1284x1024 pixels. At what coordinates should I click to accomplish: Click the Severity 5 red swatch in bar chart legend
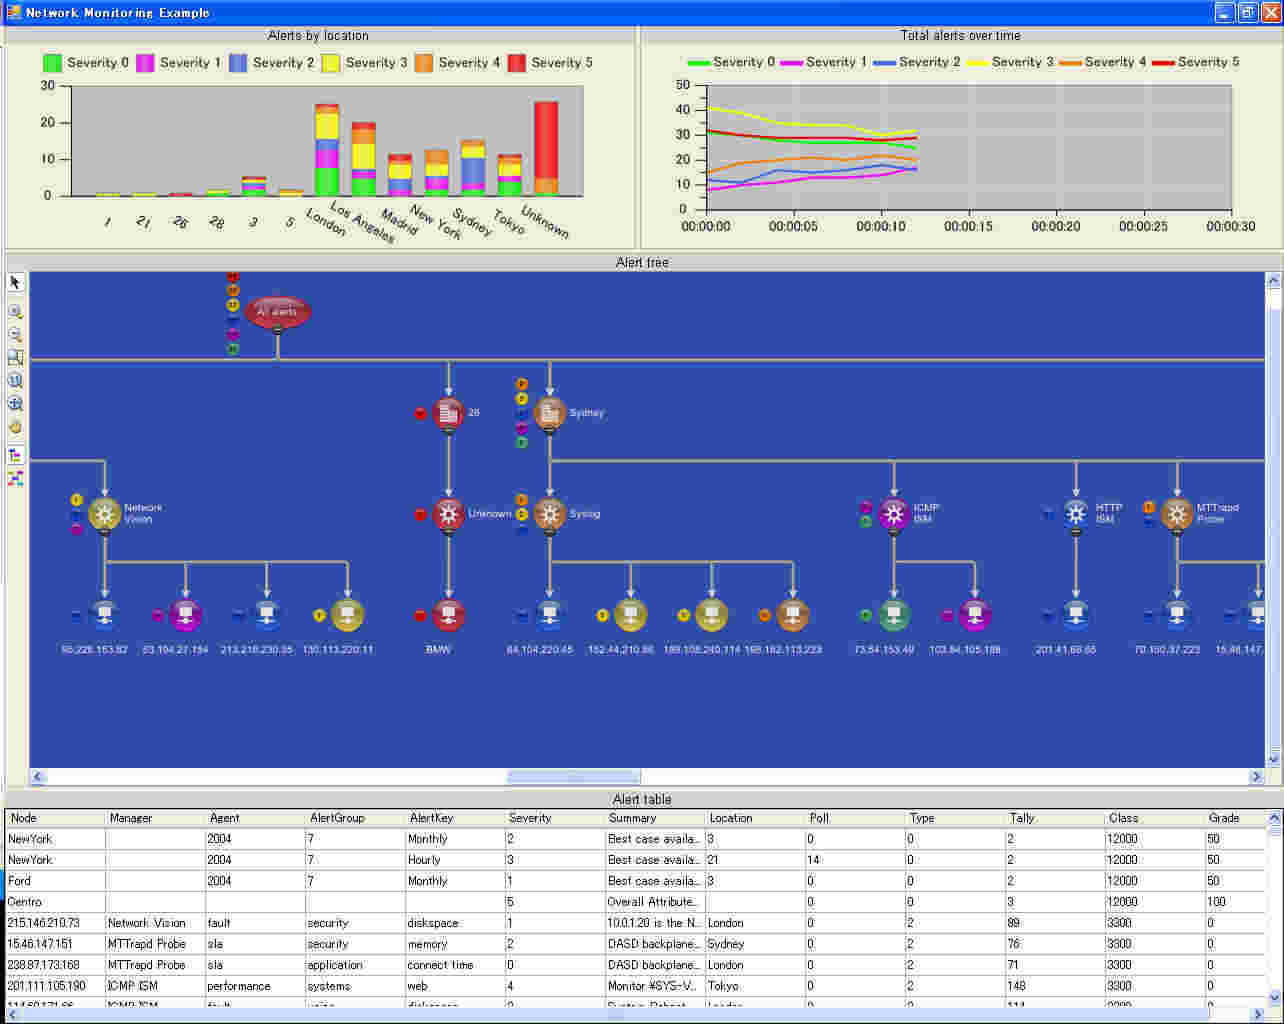click(517, 63)
